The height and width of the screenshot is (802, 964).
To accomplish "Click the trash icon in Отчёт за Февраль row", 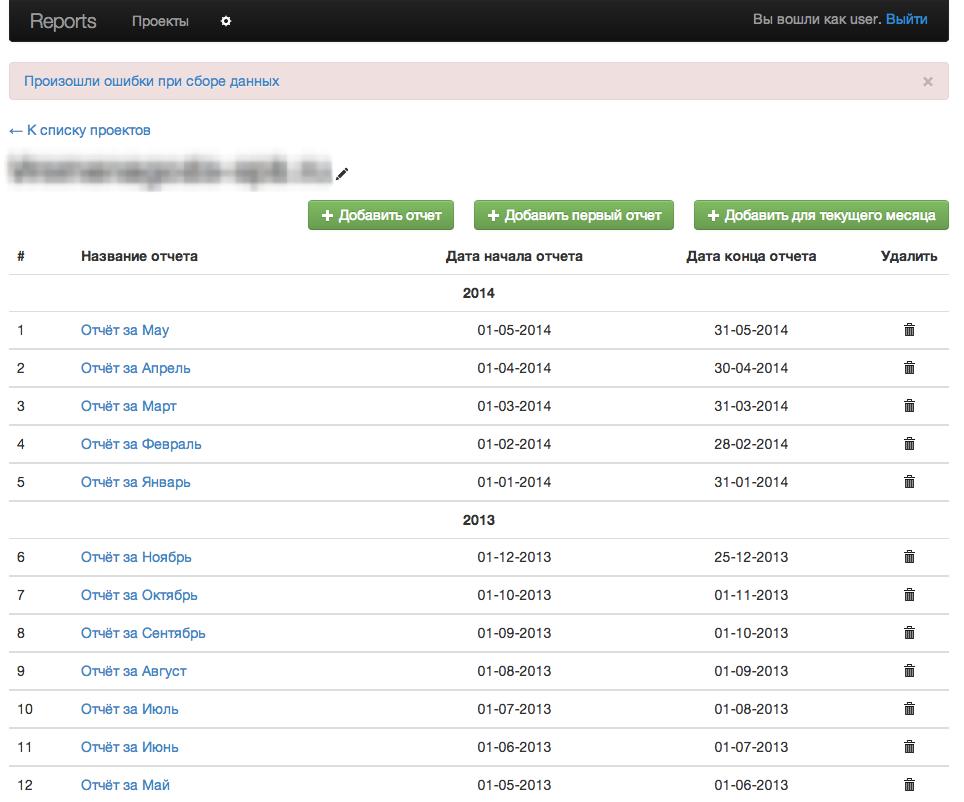I will (x=909, y=444).
